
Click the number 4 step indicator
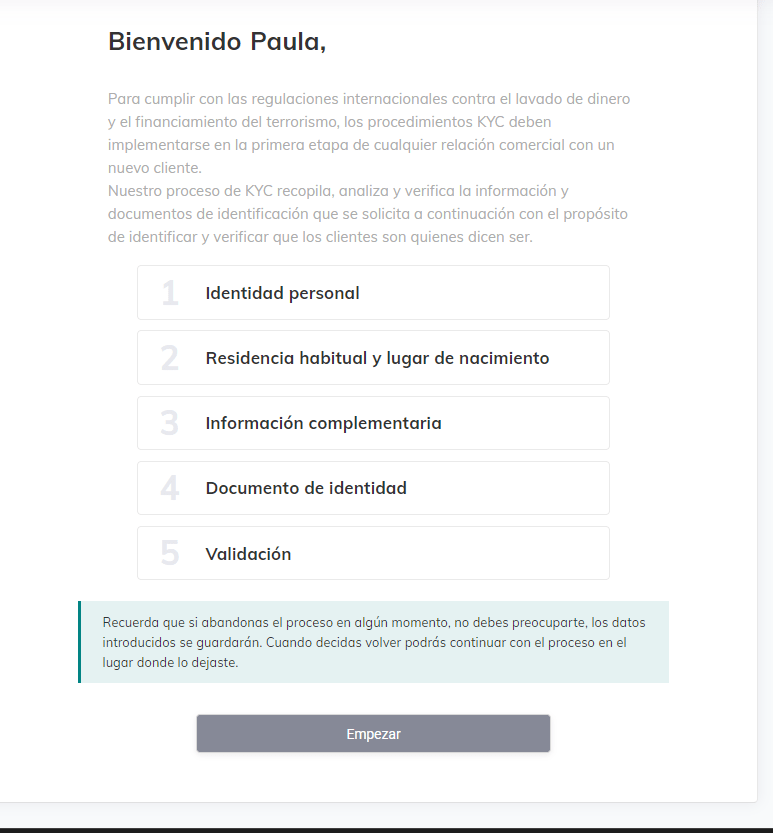169,488
